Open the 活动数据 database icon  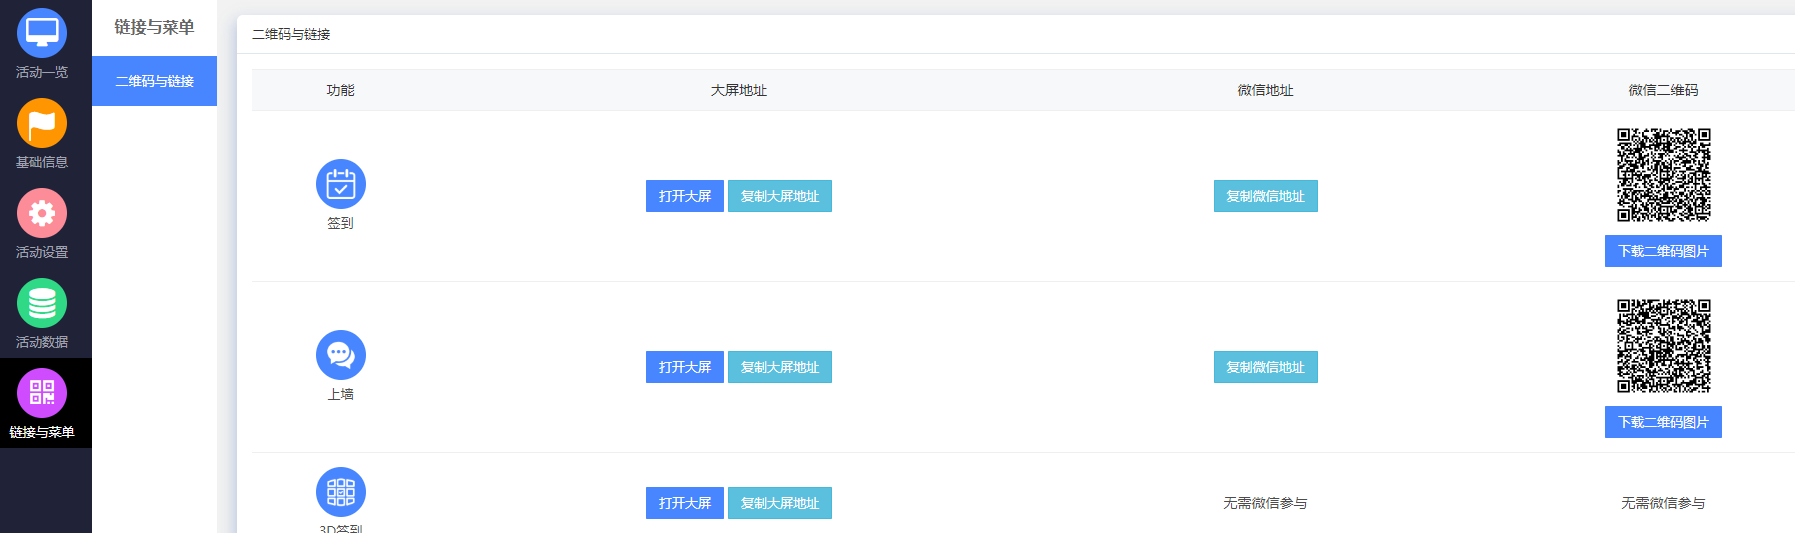(42, 303)
